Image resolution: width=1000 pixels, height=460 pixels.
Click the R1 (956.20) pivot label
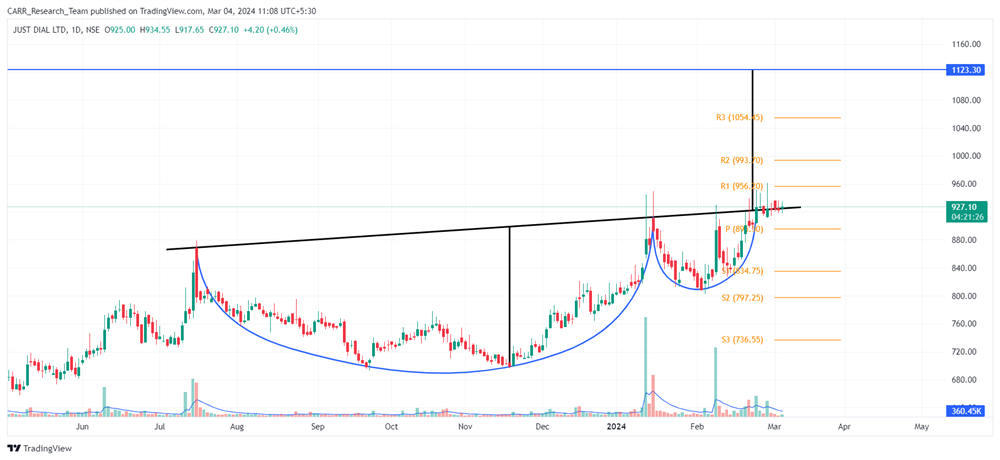tap(742, 186)
